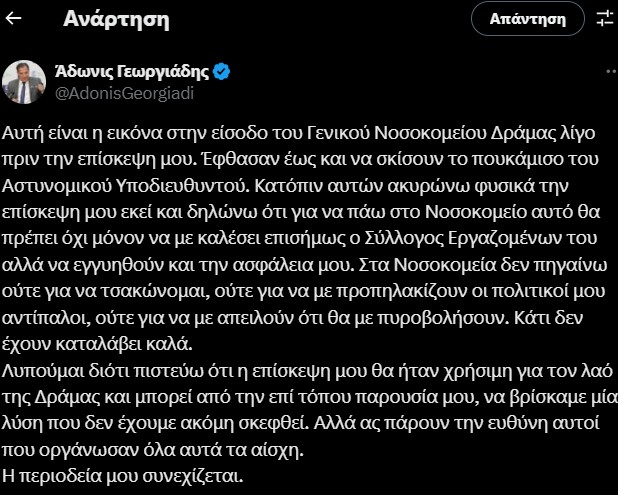Click the back arrow next to Ανάρτηση
618x495 pixels.
pos(14,18)
